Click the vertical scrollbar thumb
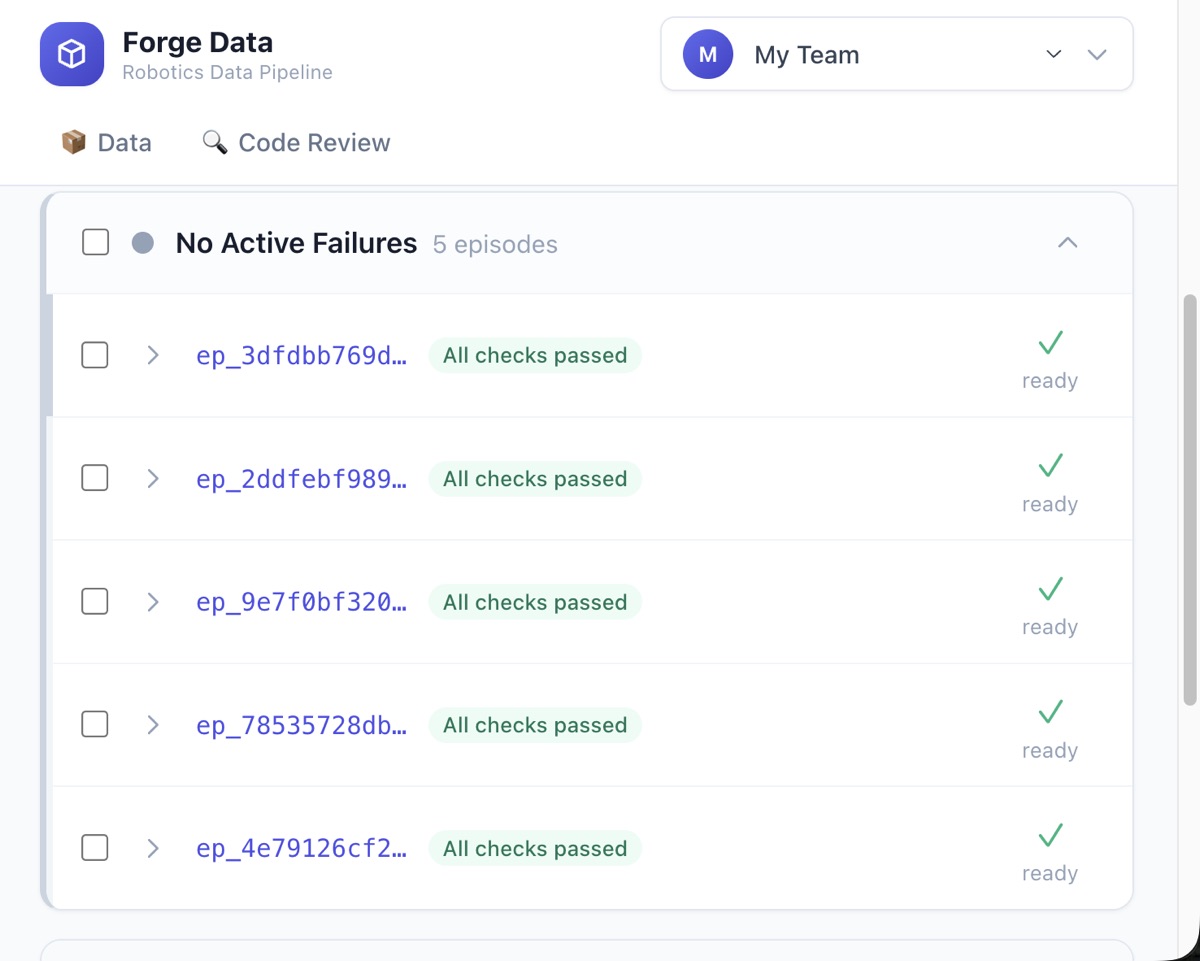Viewport: 1200px width, 961px height. (x=1190, y=500)
